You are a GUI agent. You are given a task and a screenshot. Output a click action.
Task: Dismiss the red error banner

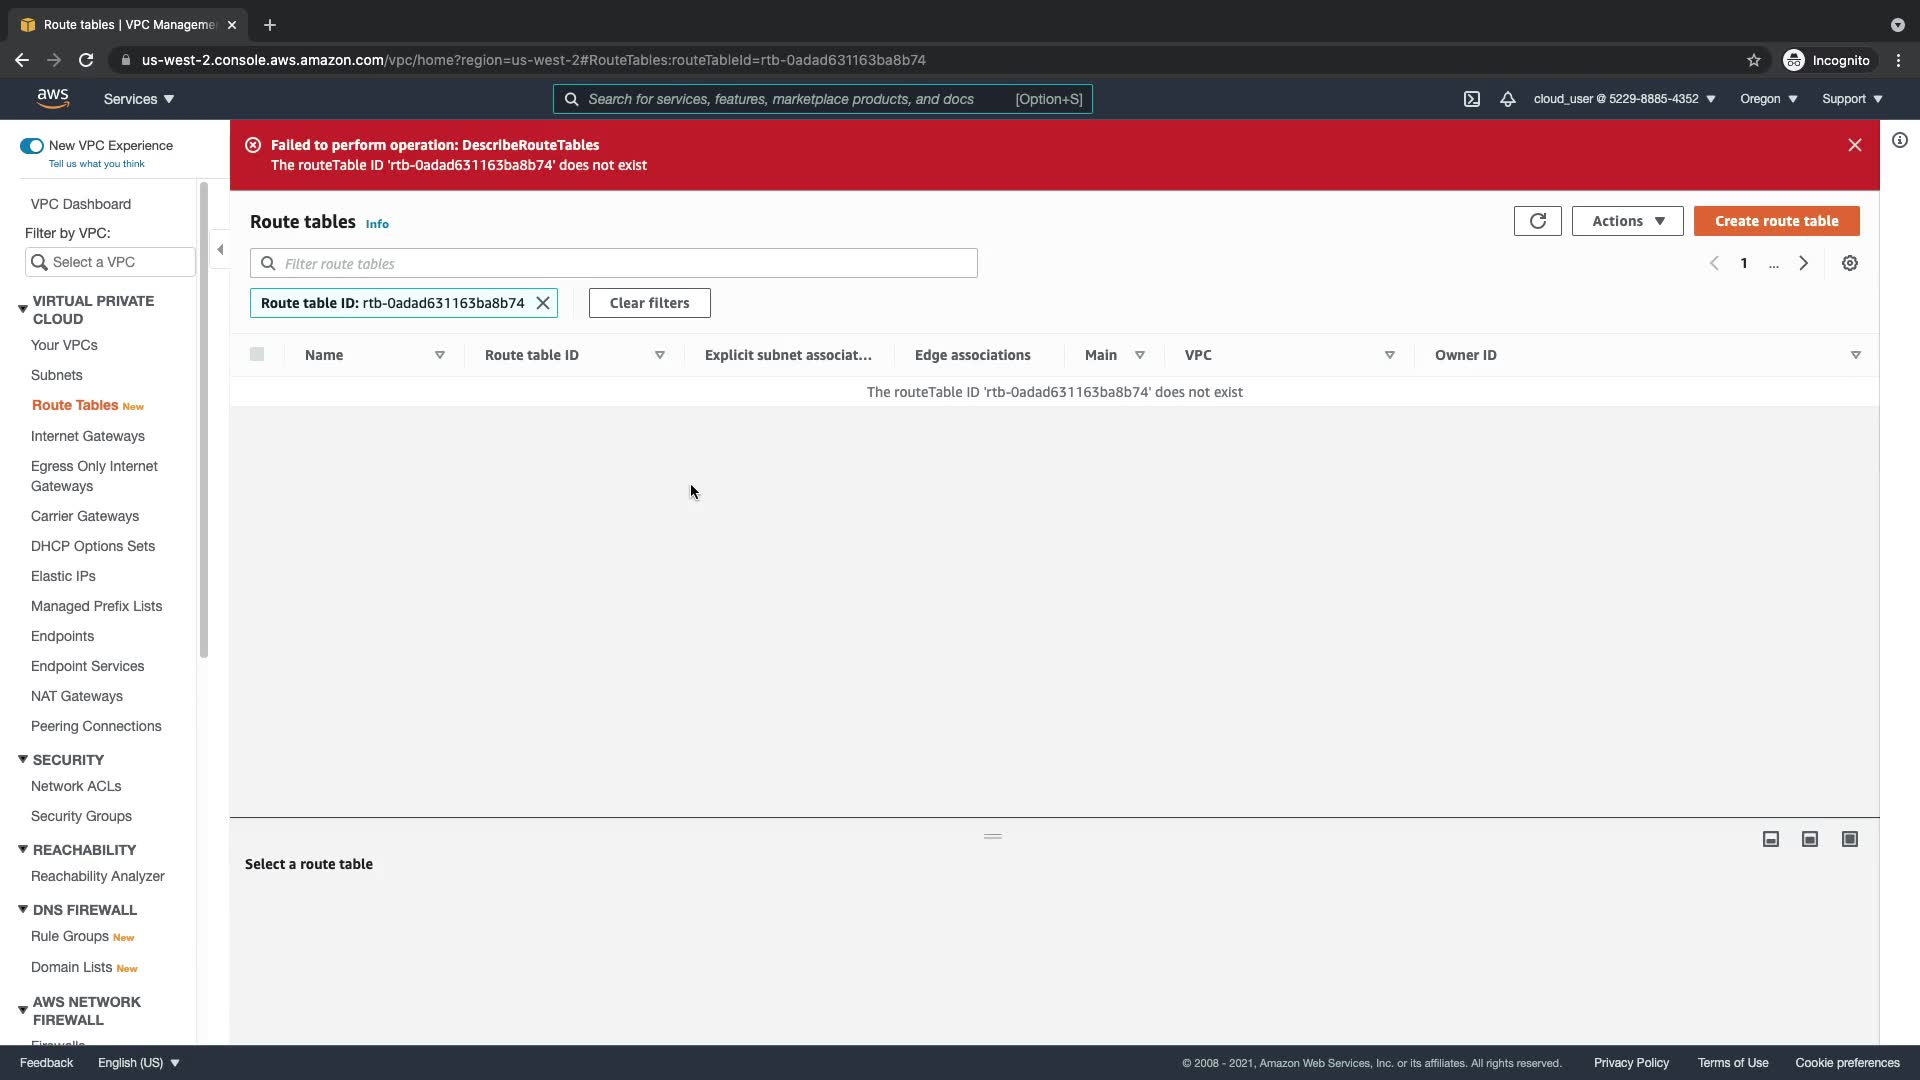tap(1855, 145)
